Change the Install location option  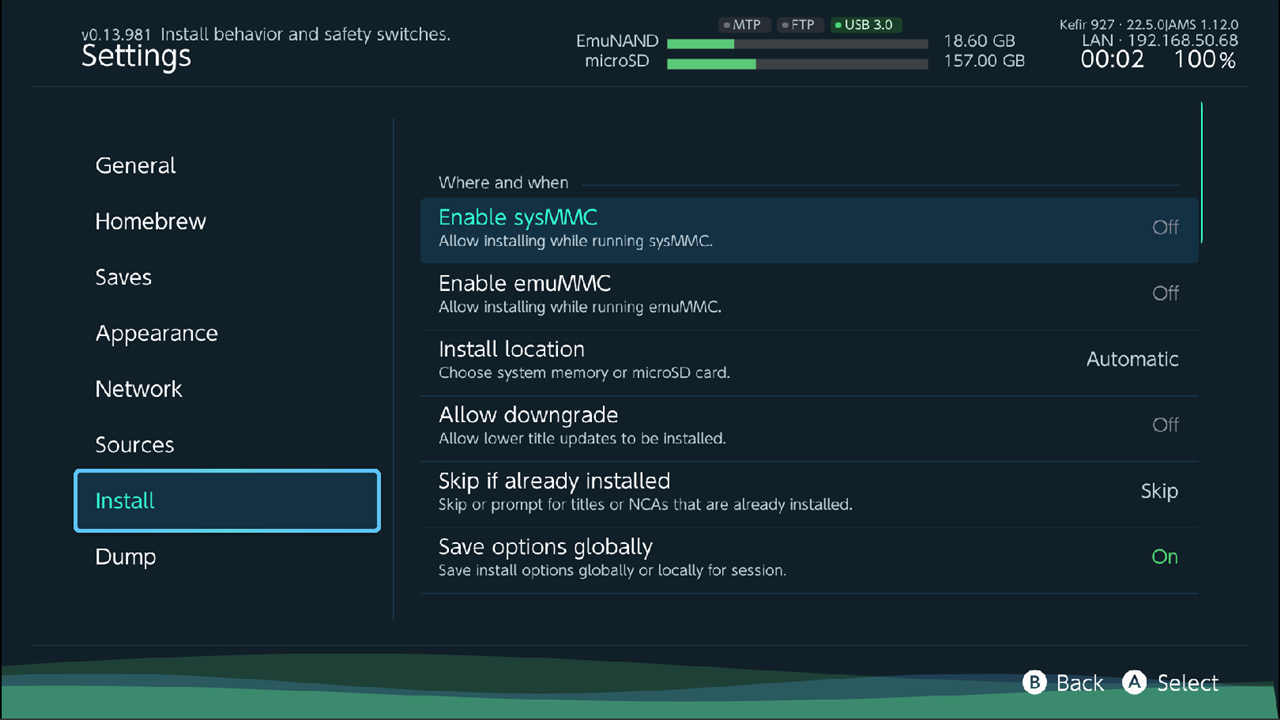(x=809, y=361)
